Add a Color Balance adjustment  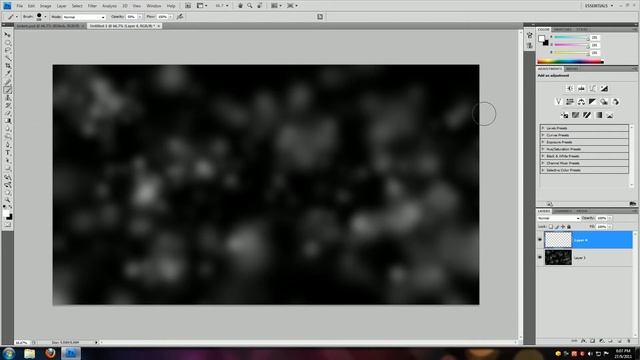[x=581, y=102]
